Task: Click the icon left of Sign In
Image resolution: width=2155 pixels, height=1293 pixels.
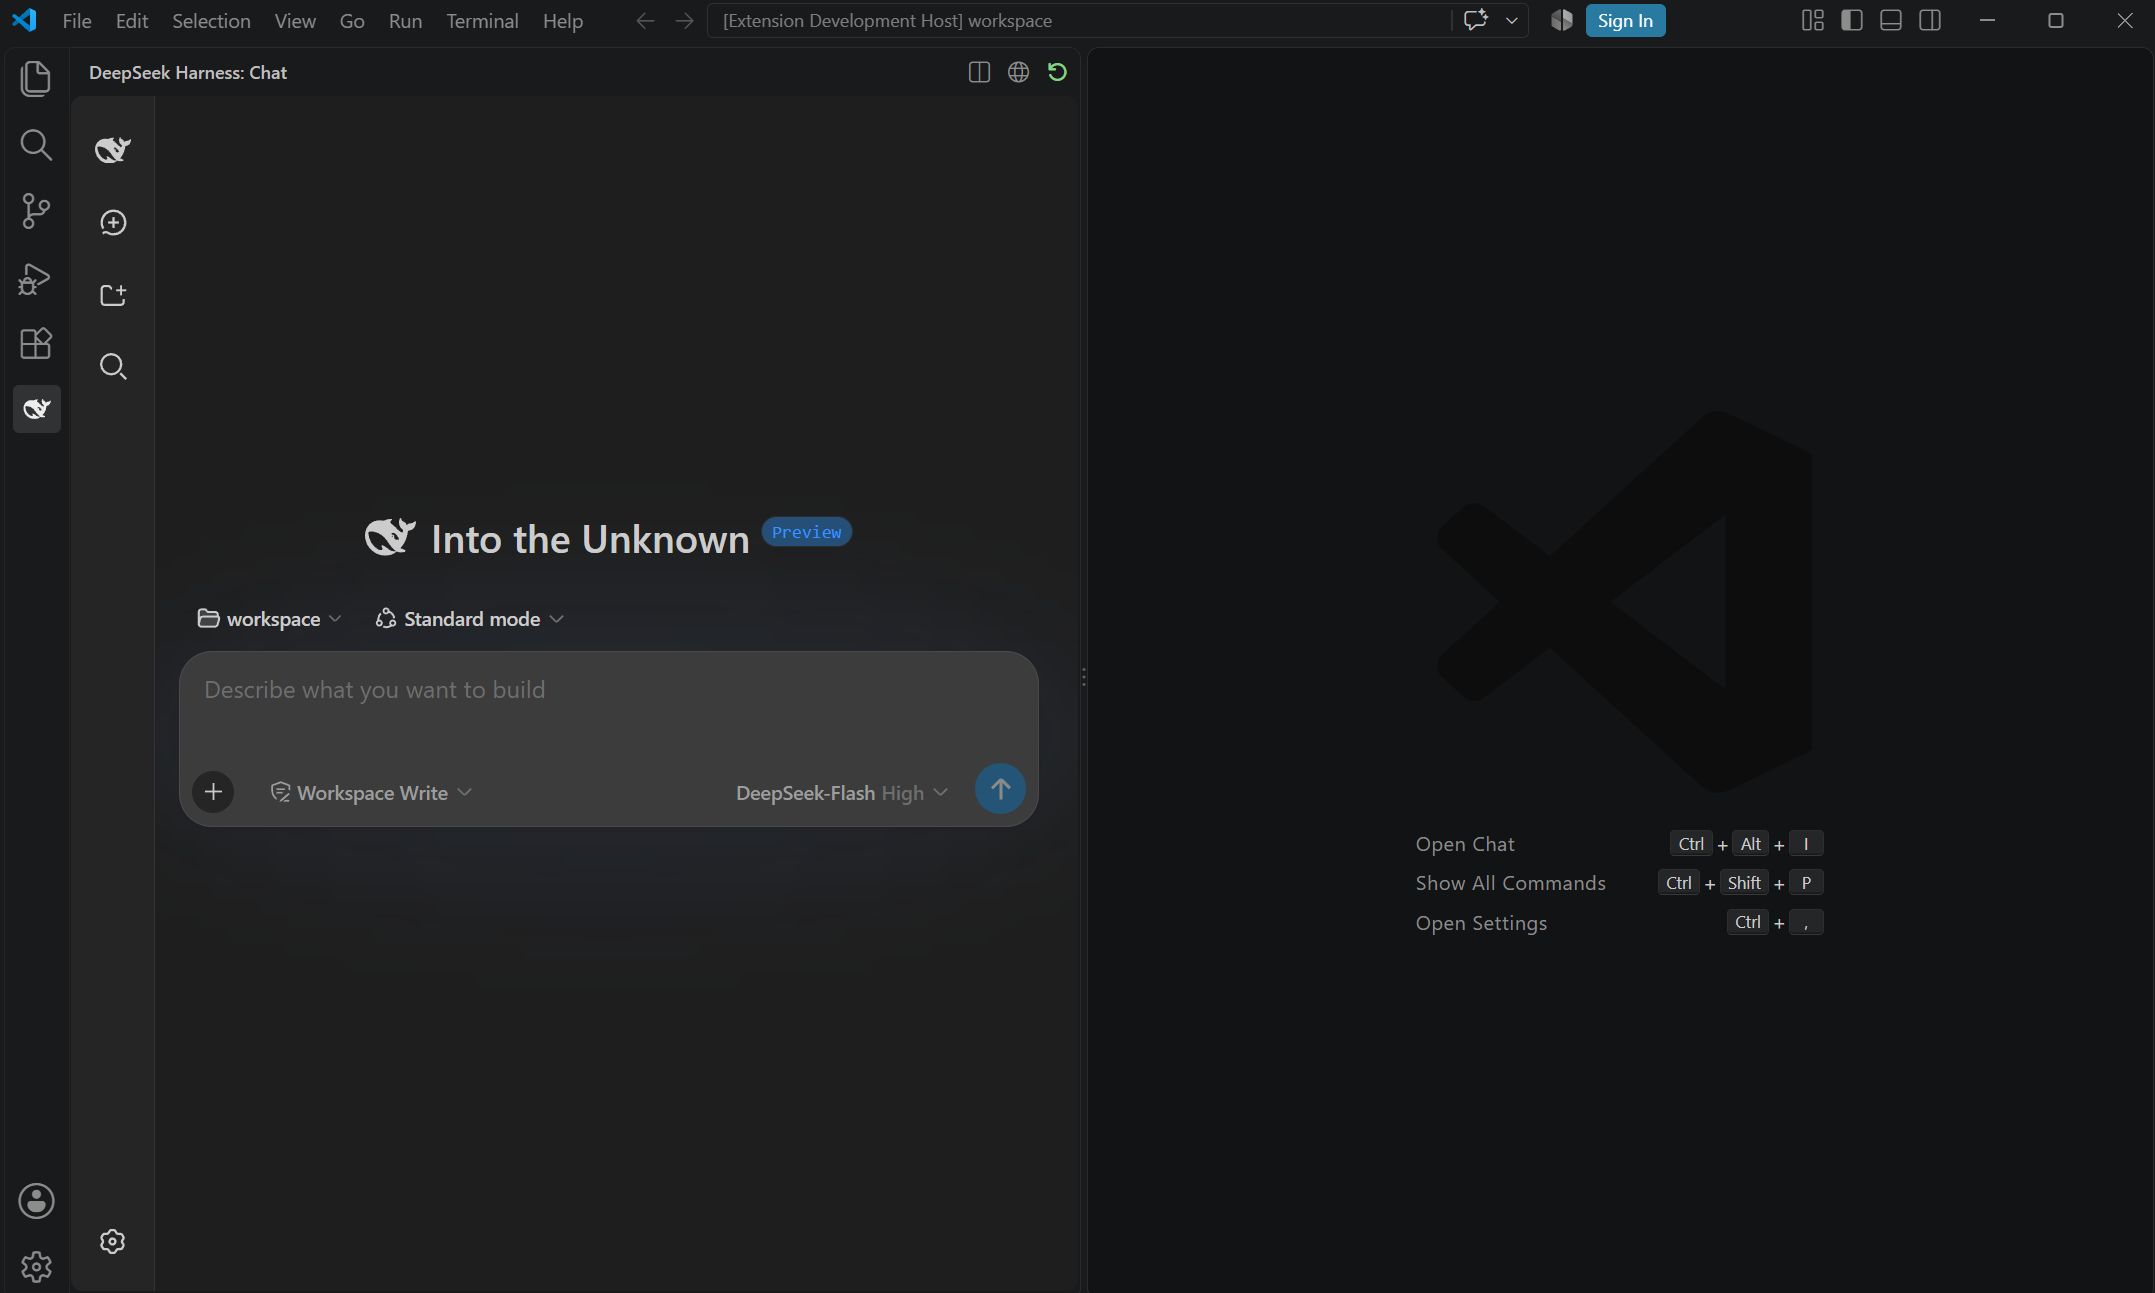Action: click(1562, 20)
